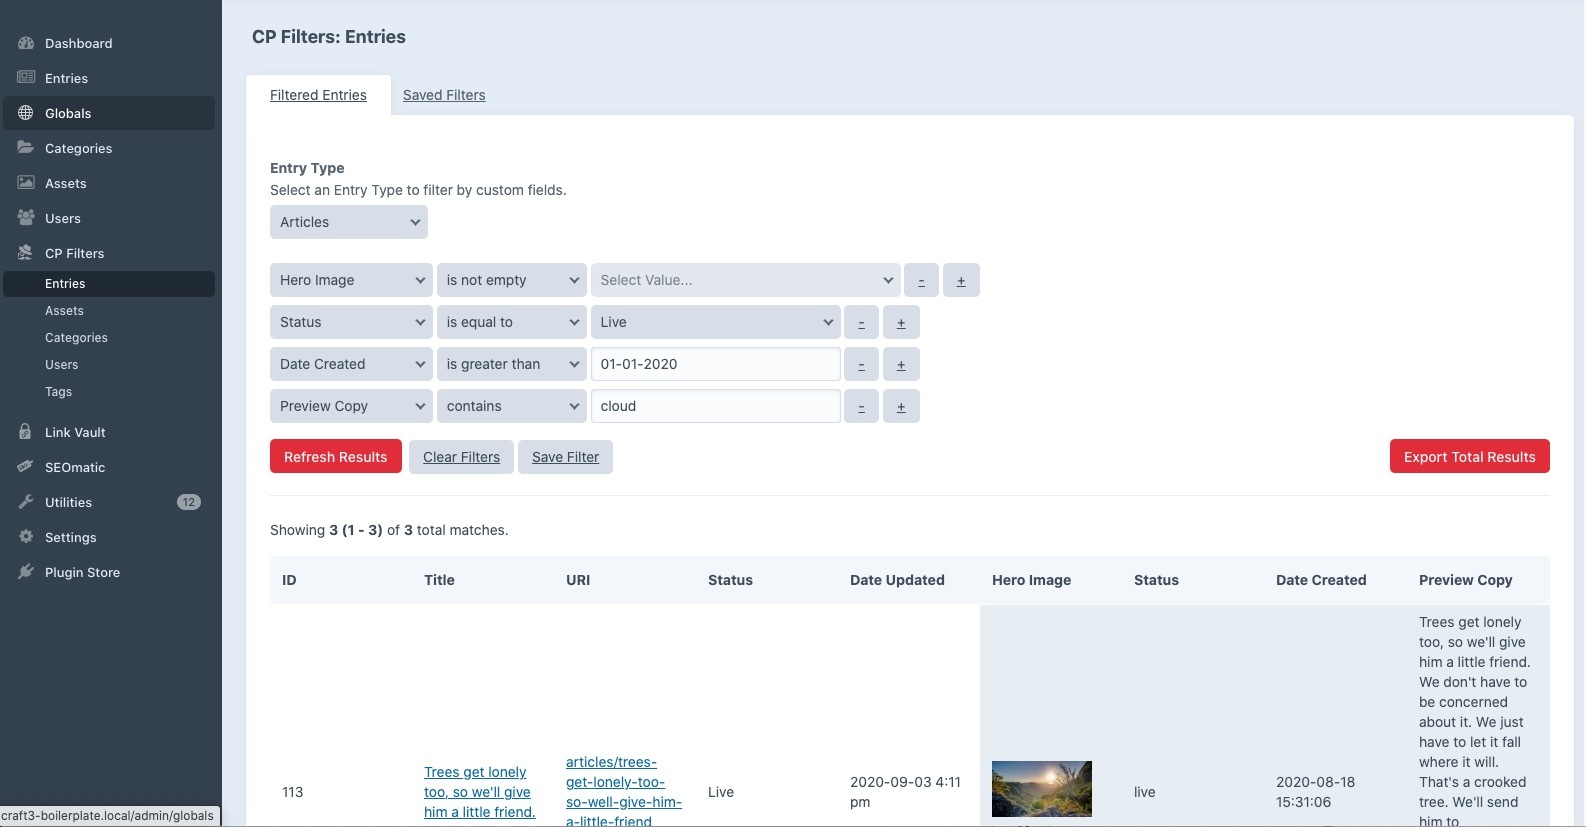Screen dimensions: 1586x827
Task: Add a filter after Preview Copy row
Action: [901, 406]
